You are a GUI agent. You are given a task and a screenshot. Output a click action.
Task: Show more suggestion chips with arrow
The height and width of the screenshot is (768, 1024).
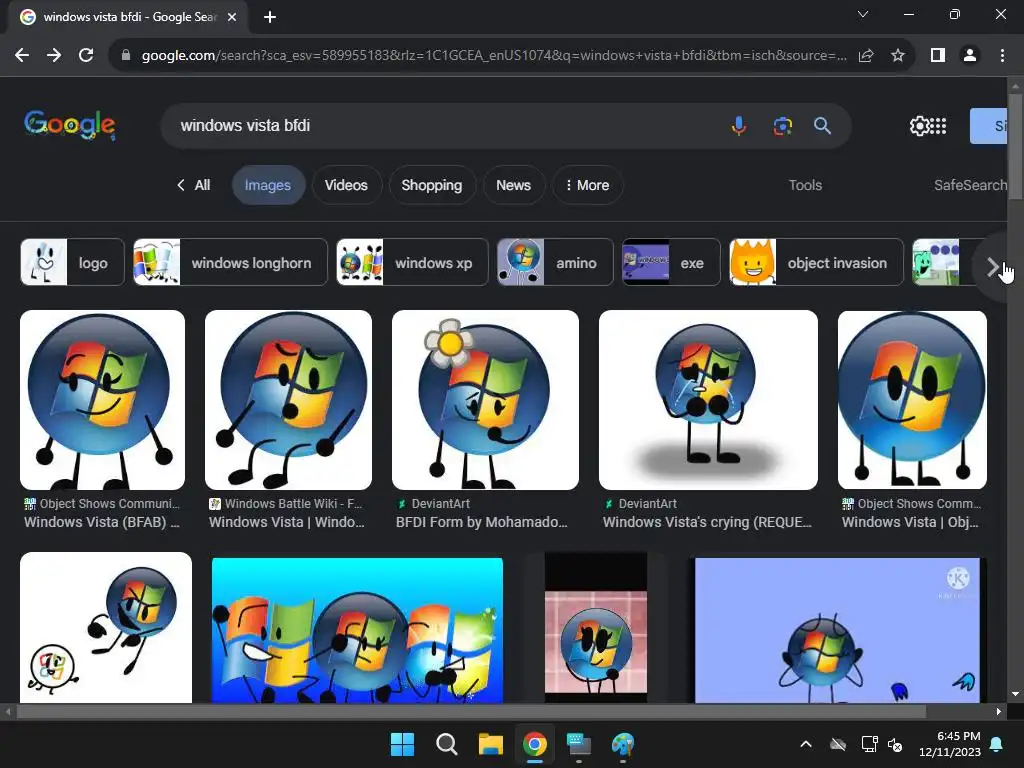click(991, 266)
